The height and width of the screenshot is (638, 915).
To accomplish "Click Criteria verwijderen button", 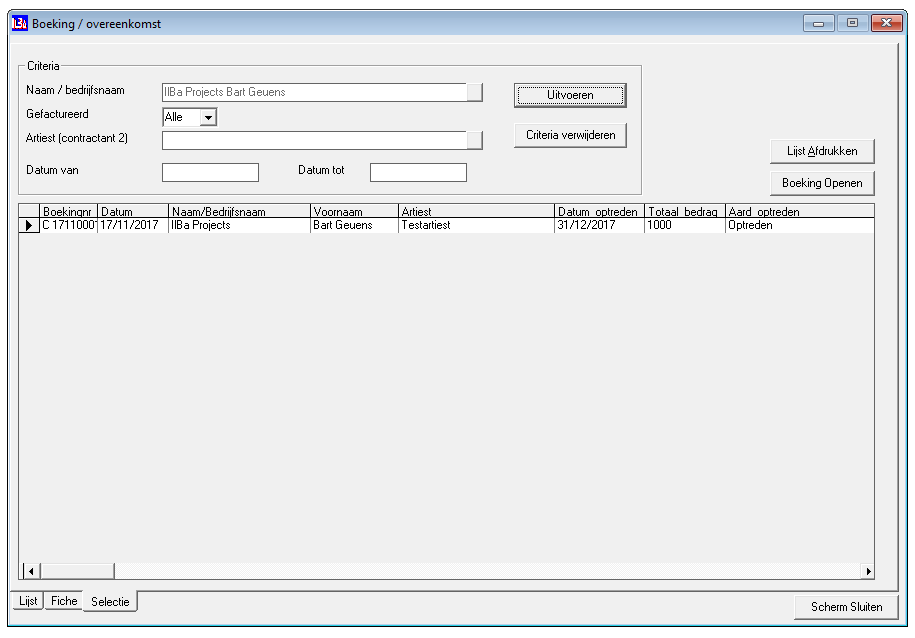I will click(x=570, y=135).
